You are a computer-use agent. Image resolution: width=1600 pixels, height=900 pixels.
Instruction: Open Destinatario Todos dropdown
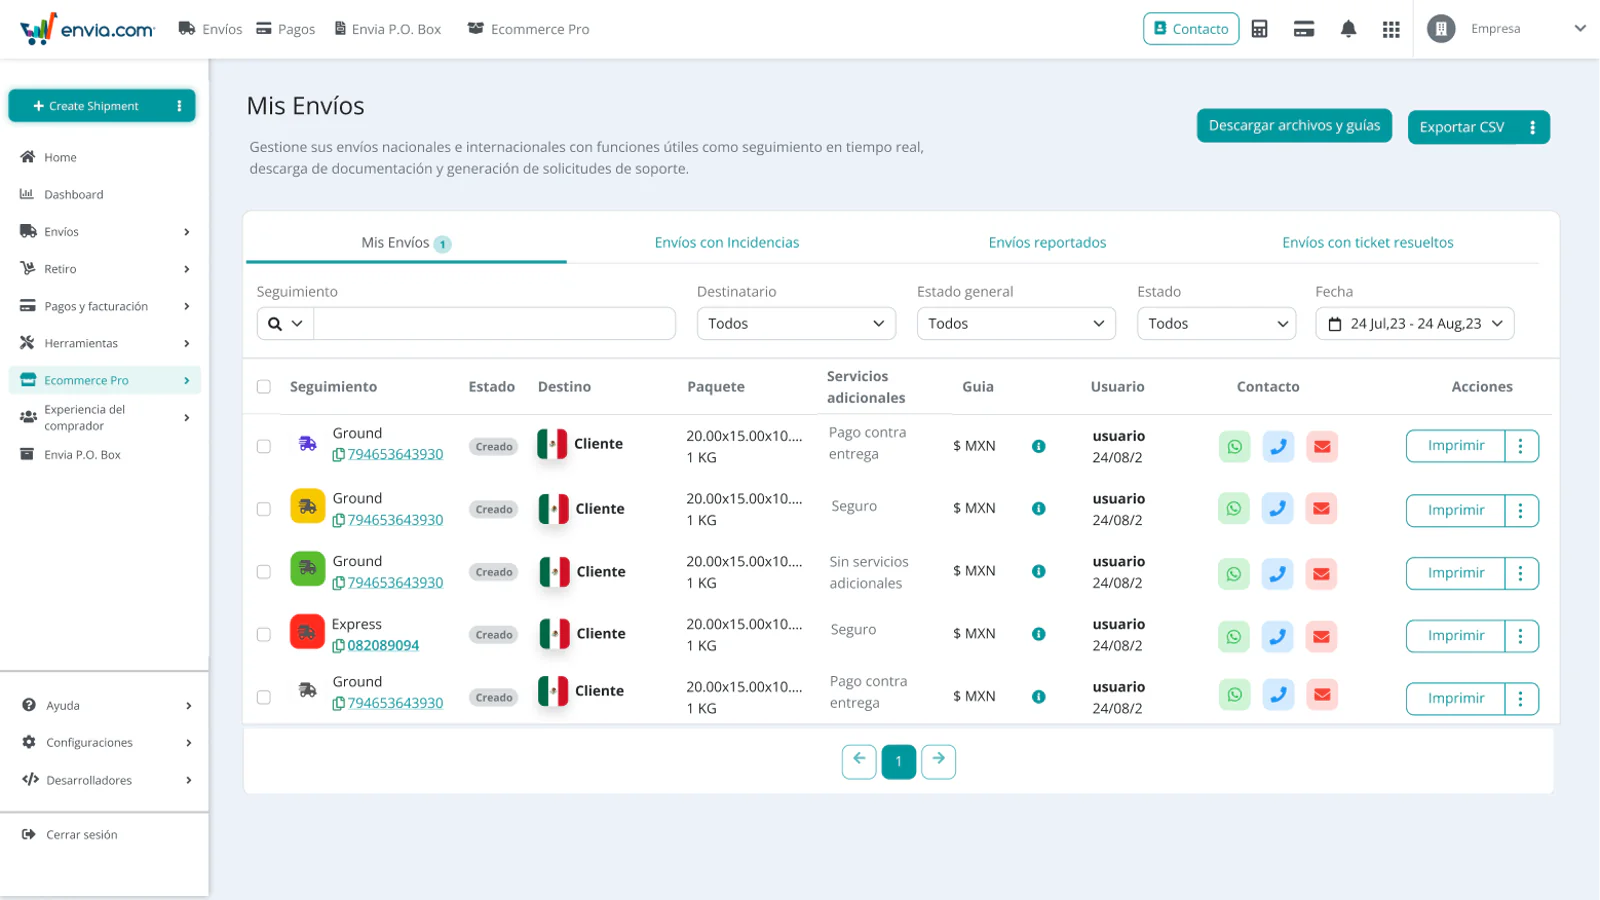pyautogui.click(x=796, y=323)
